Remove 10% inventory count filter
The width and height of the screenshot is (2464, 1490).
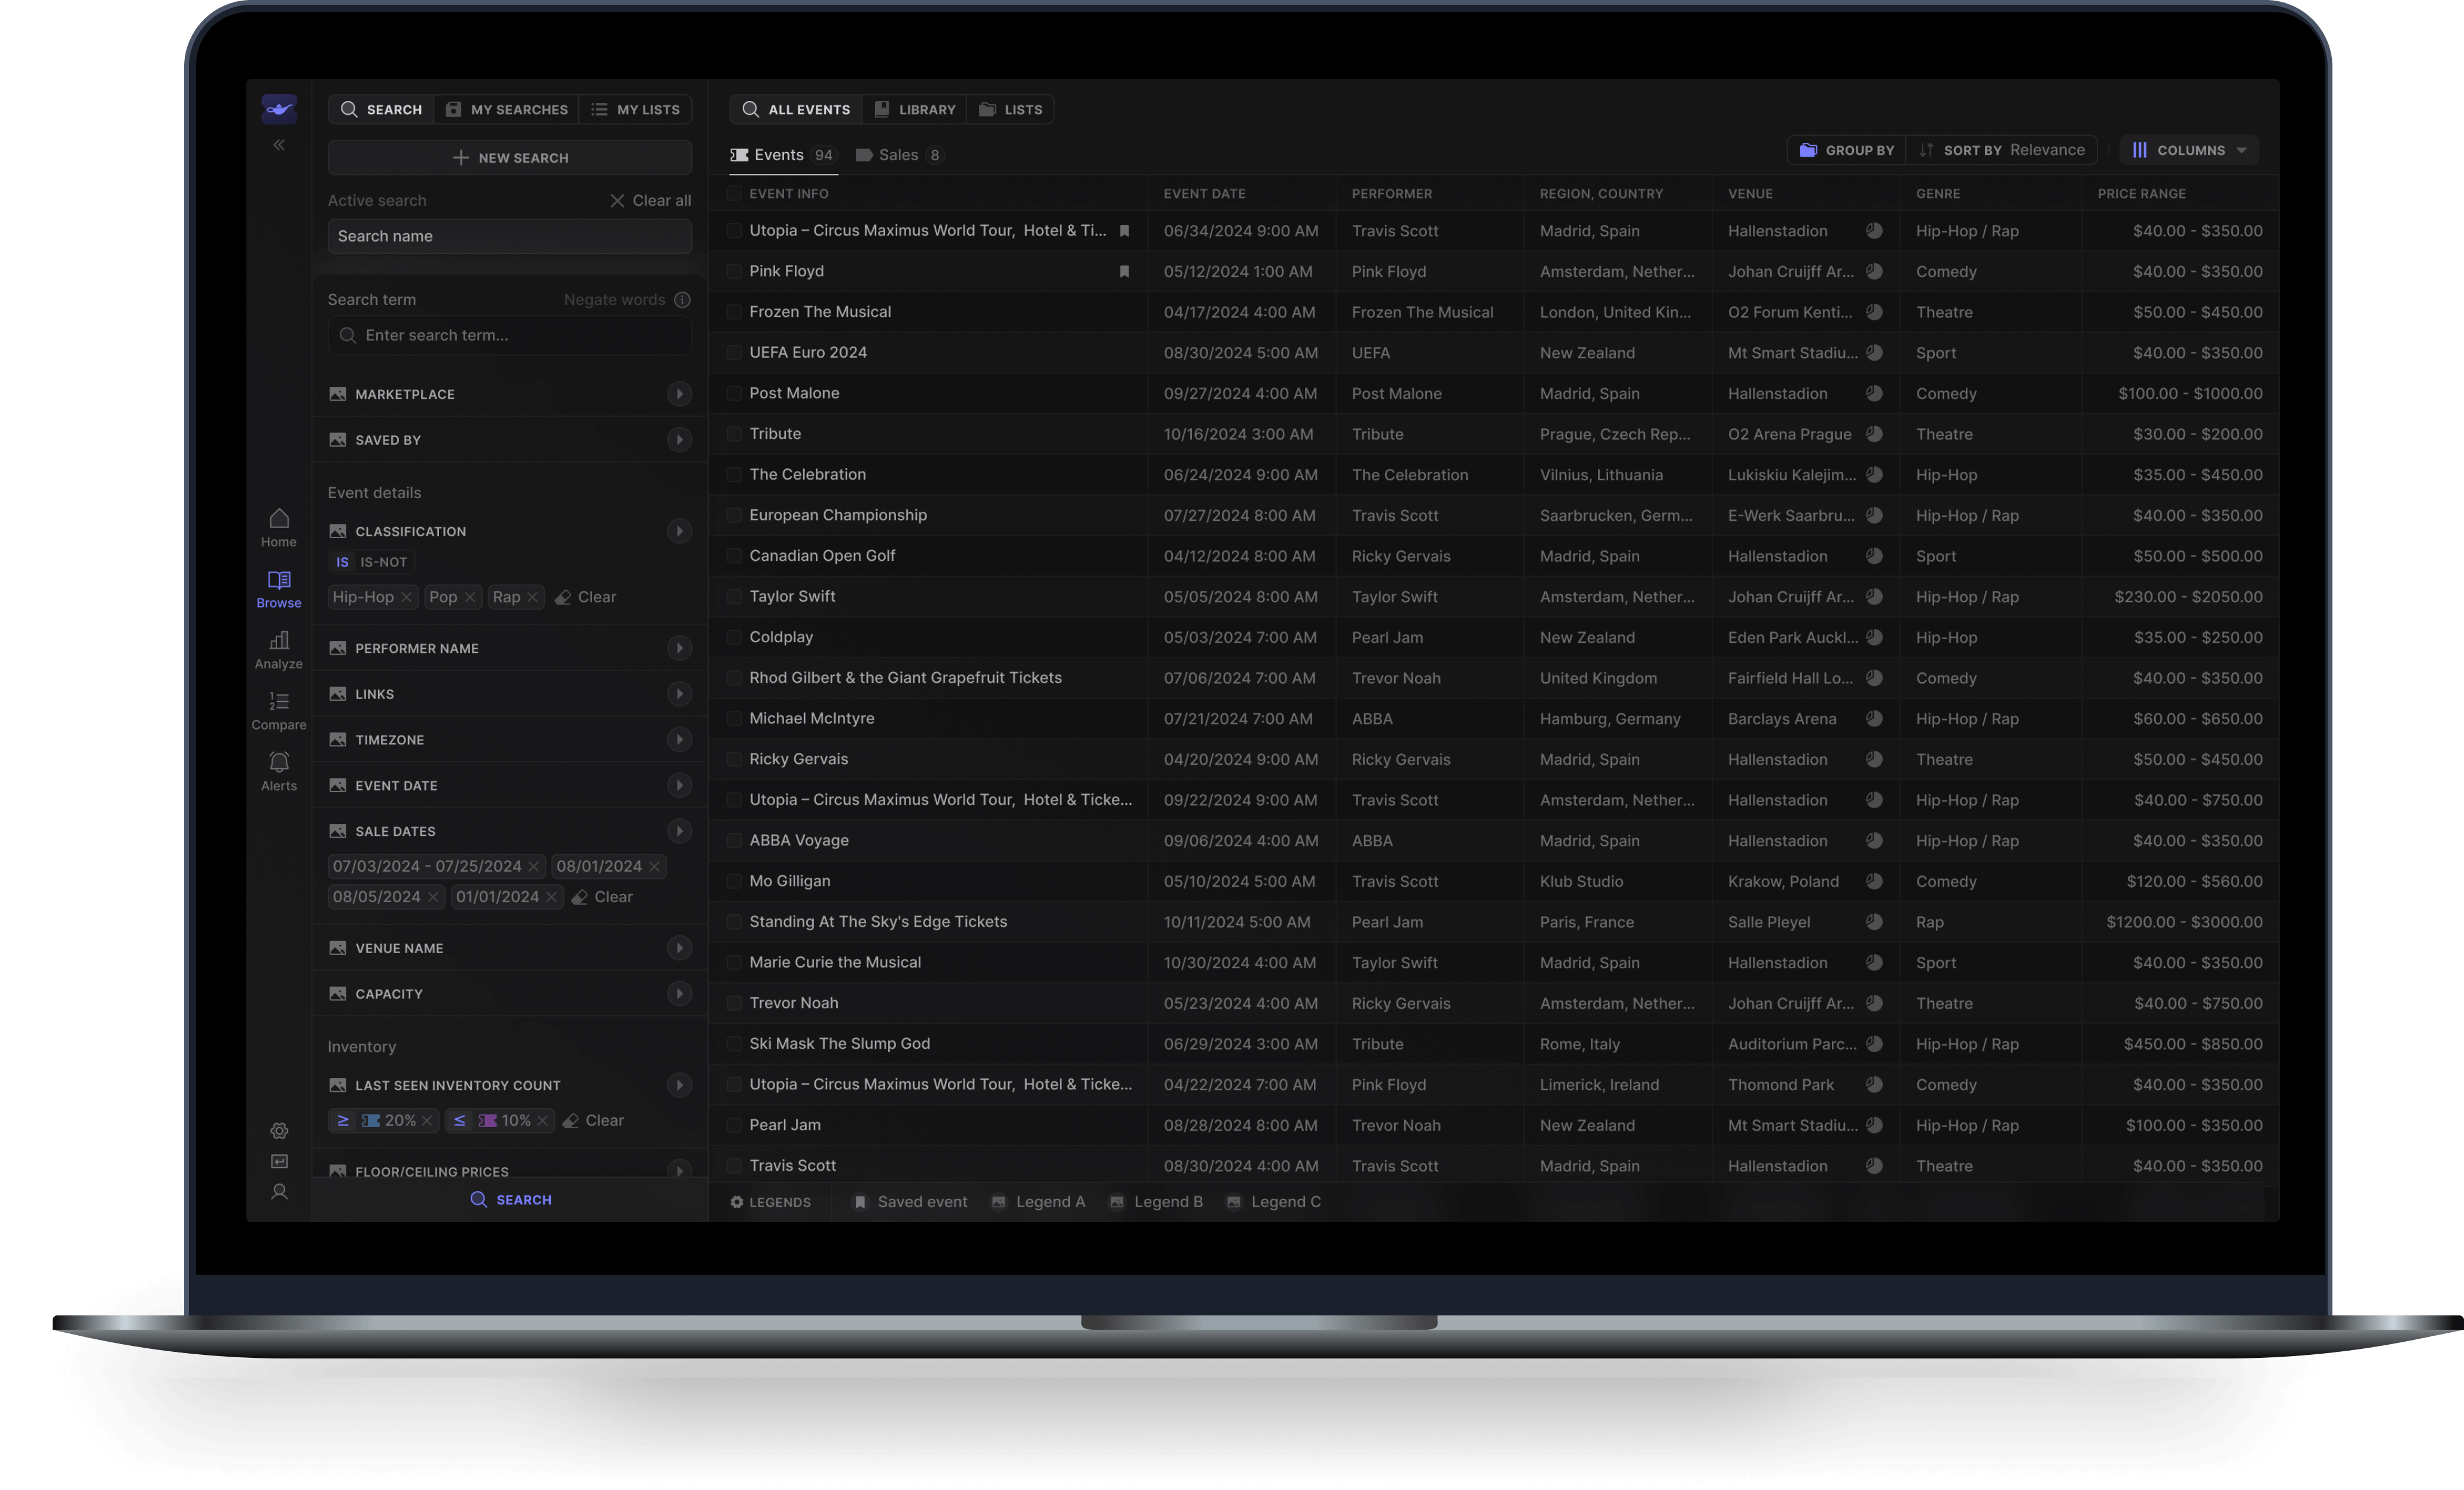[543, 1121]
